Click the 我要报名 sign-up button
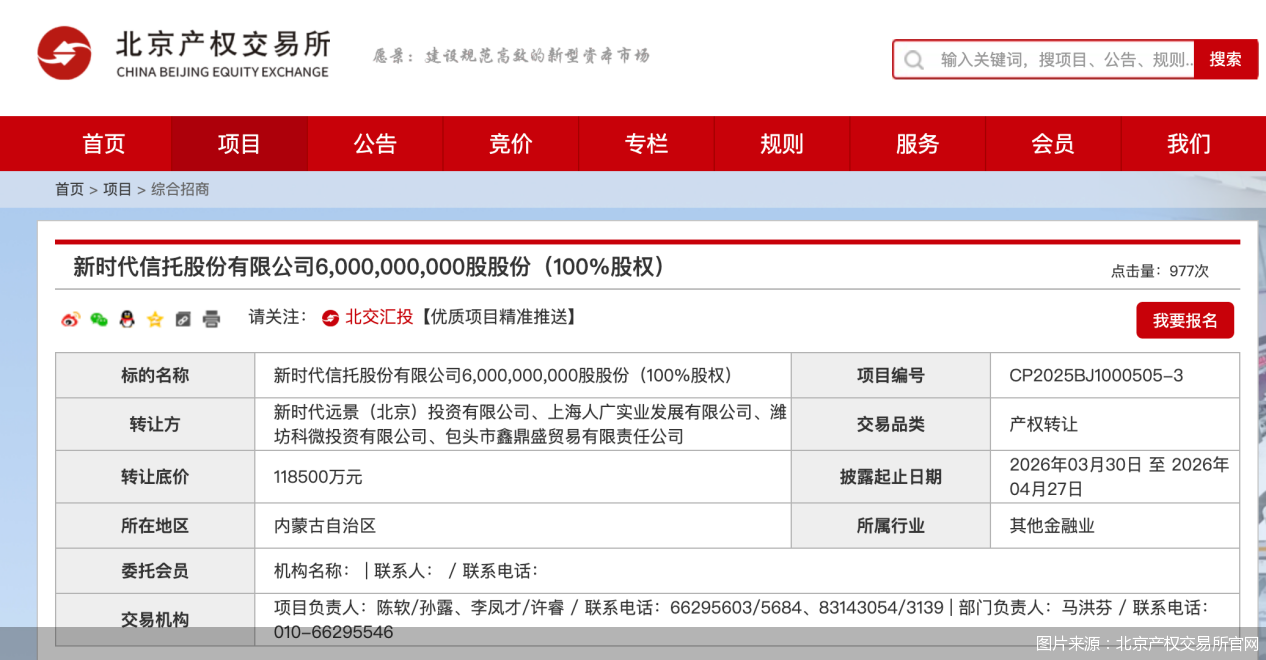The width and height of the screenshot is (1266, 660). 1185,320
